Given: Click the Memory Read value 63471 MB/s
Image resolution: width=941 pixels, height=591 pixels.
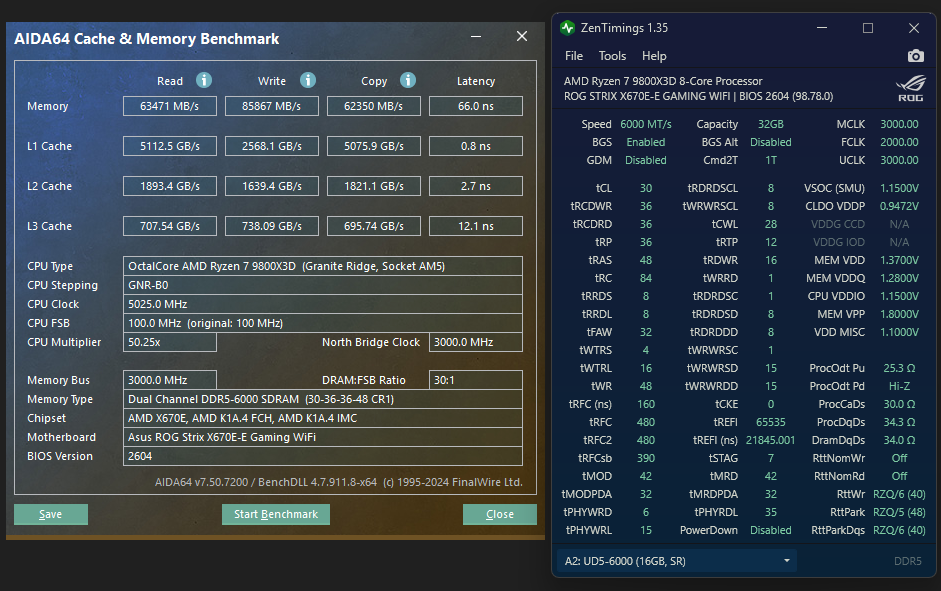Looking at the screenshot, I should [170, 106].
